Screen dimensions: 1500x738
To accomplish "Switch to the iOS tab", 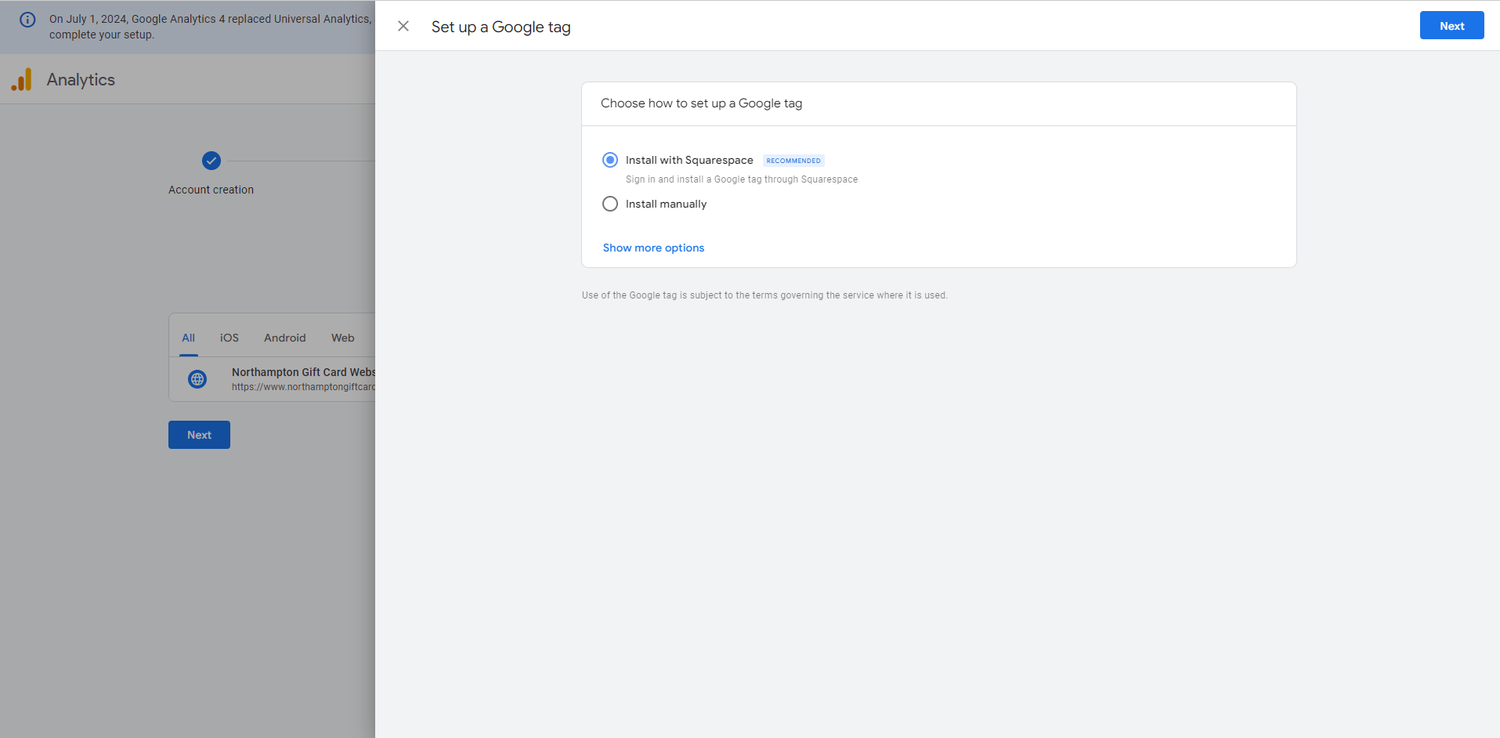I will click(x=229, y=337).
